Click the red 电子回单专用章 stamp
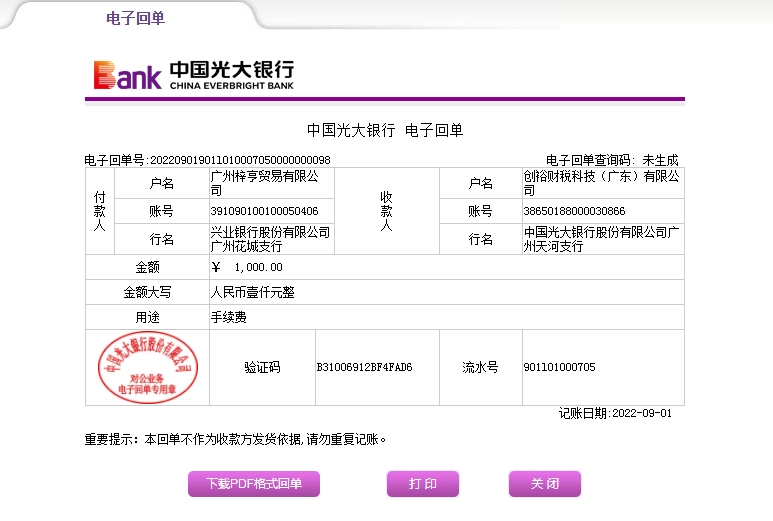The image size is (773, 521). 147,367
